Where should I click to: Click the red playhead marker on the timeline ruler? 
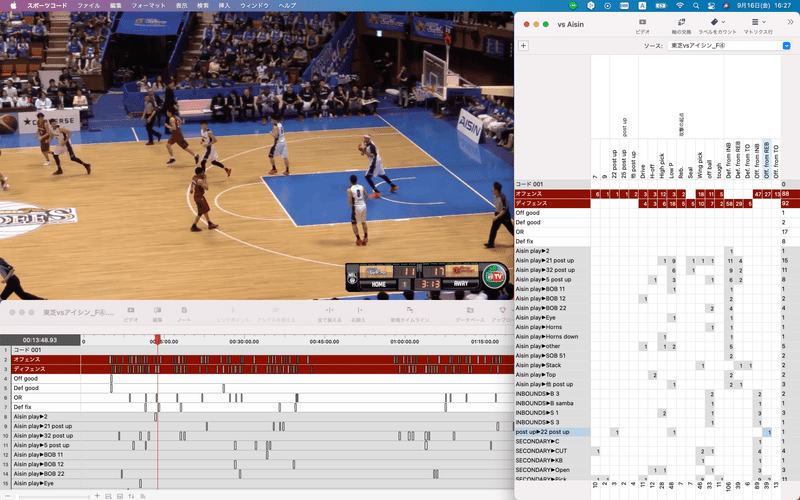point(158,339)
